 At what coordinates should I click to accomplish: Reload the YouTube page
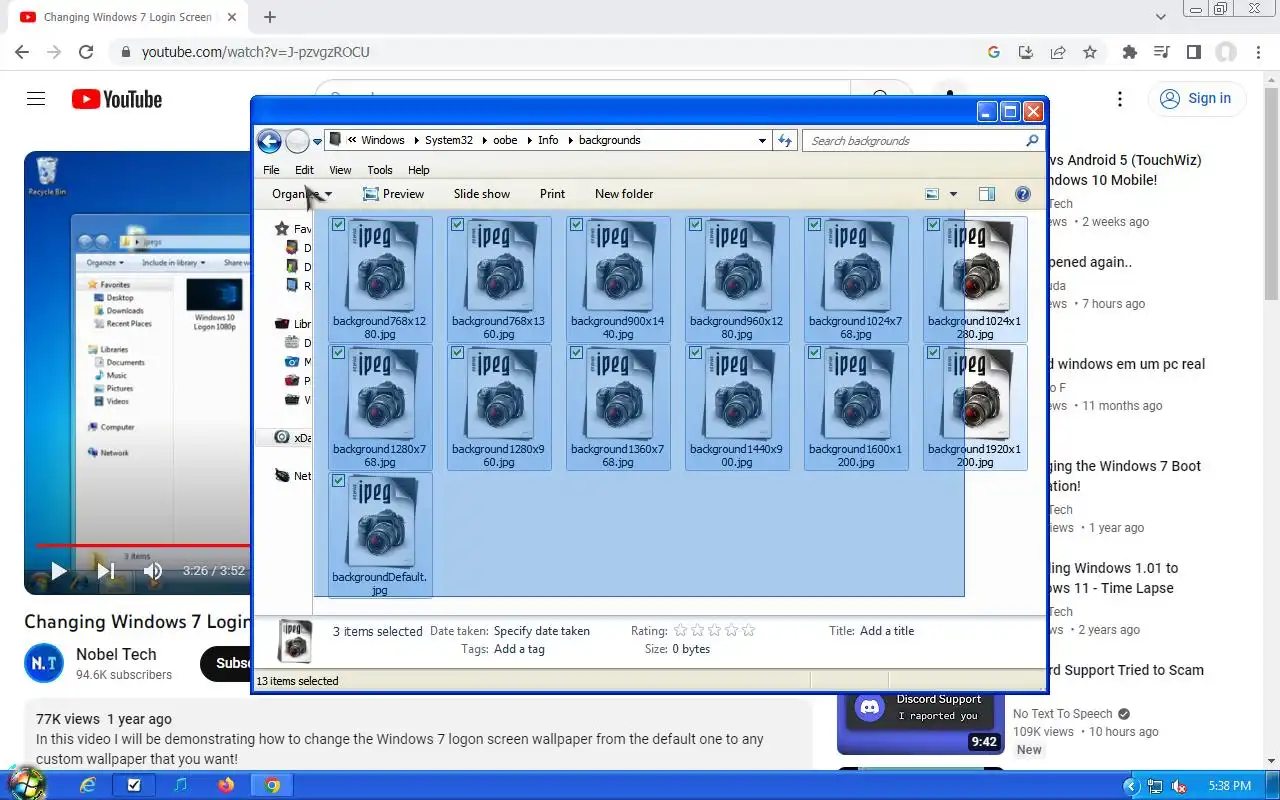coord(86,52)
